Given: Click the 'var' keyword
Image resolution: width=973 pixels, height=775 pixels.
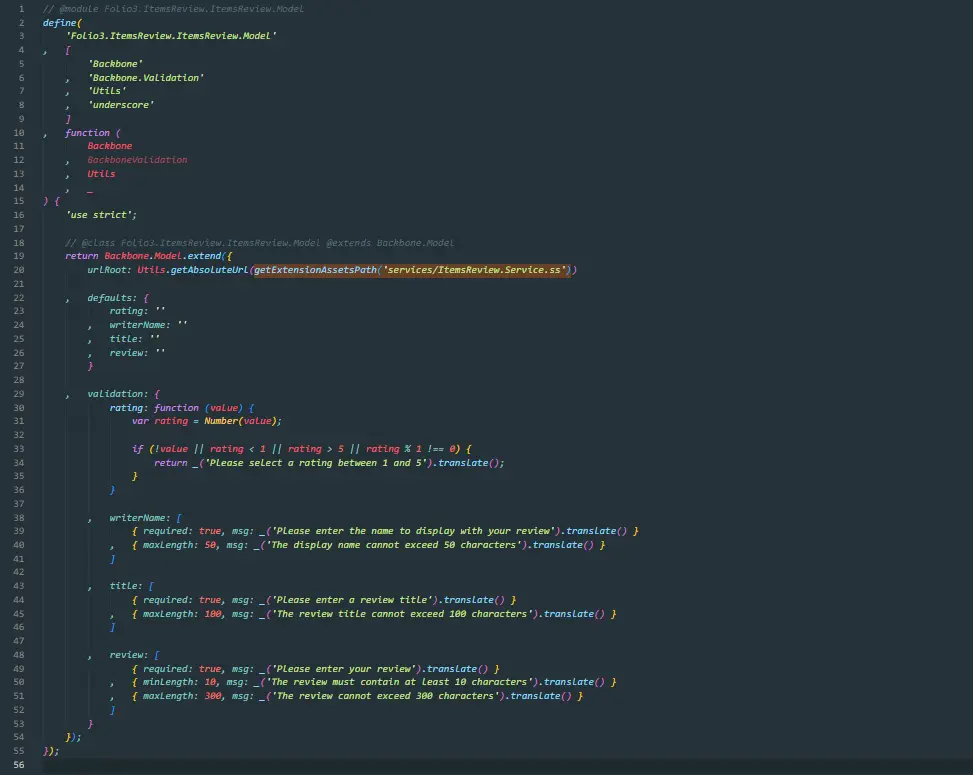Looking at the screenshot, I should click(x=140, y=421).
